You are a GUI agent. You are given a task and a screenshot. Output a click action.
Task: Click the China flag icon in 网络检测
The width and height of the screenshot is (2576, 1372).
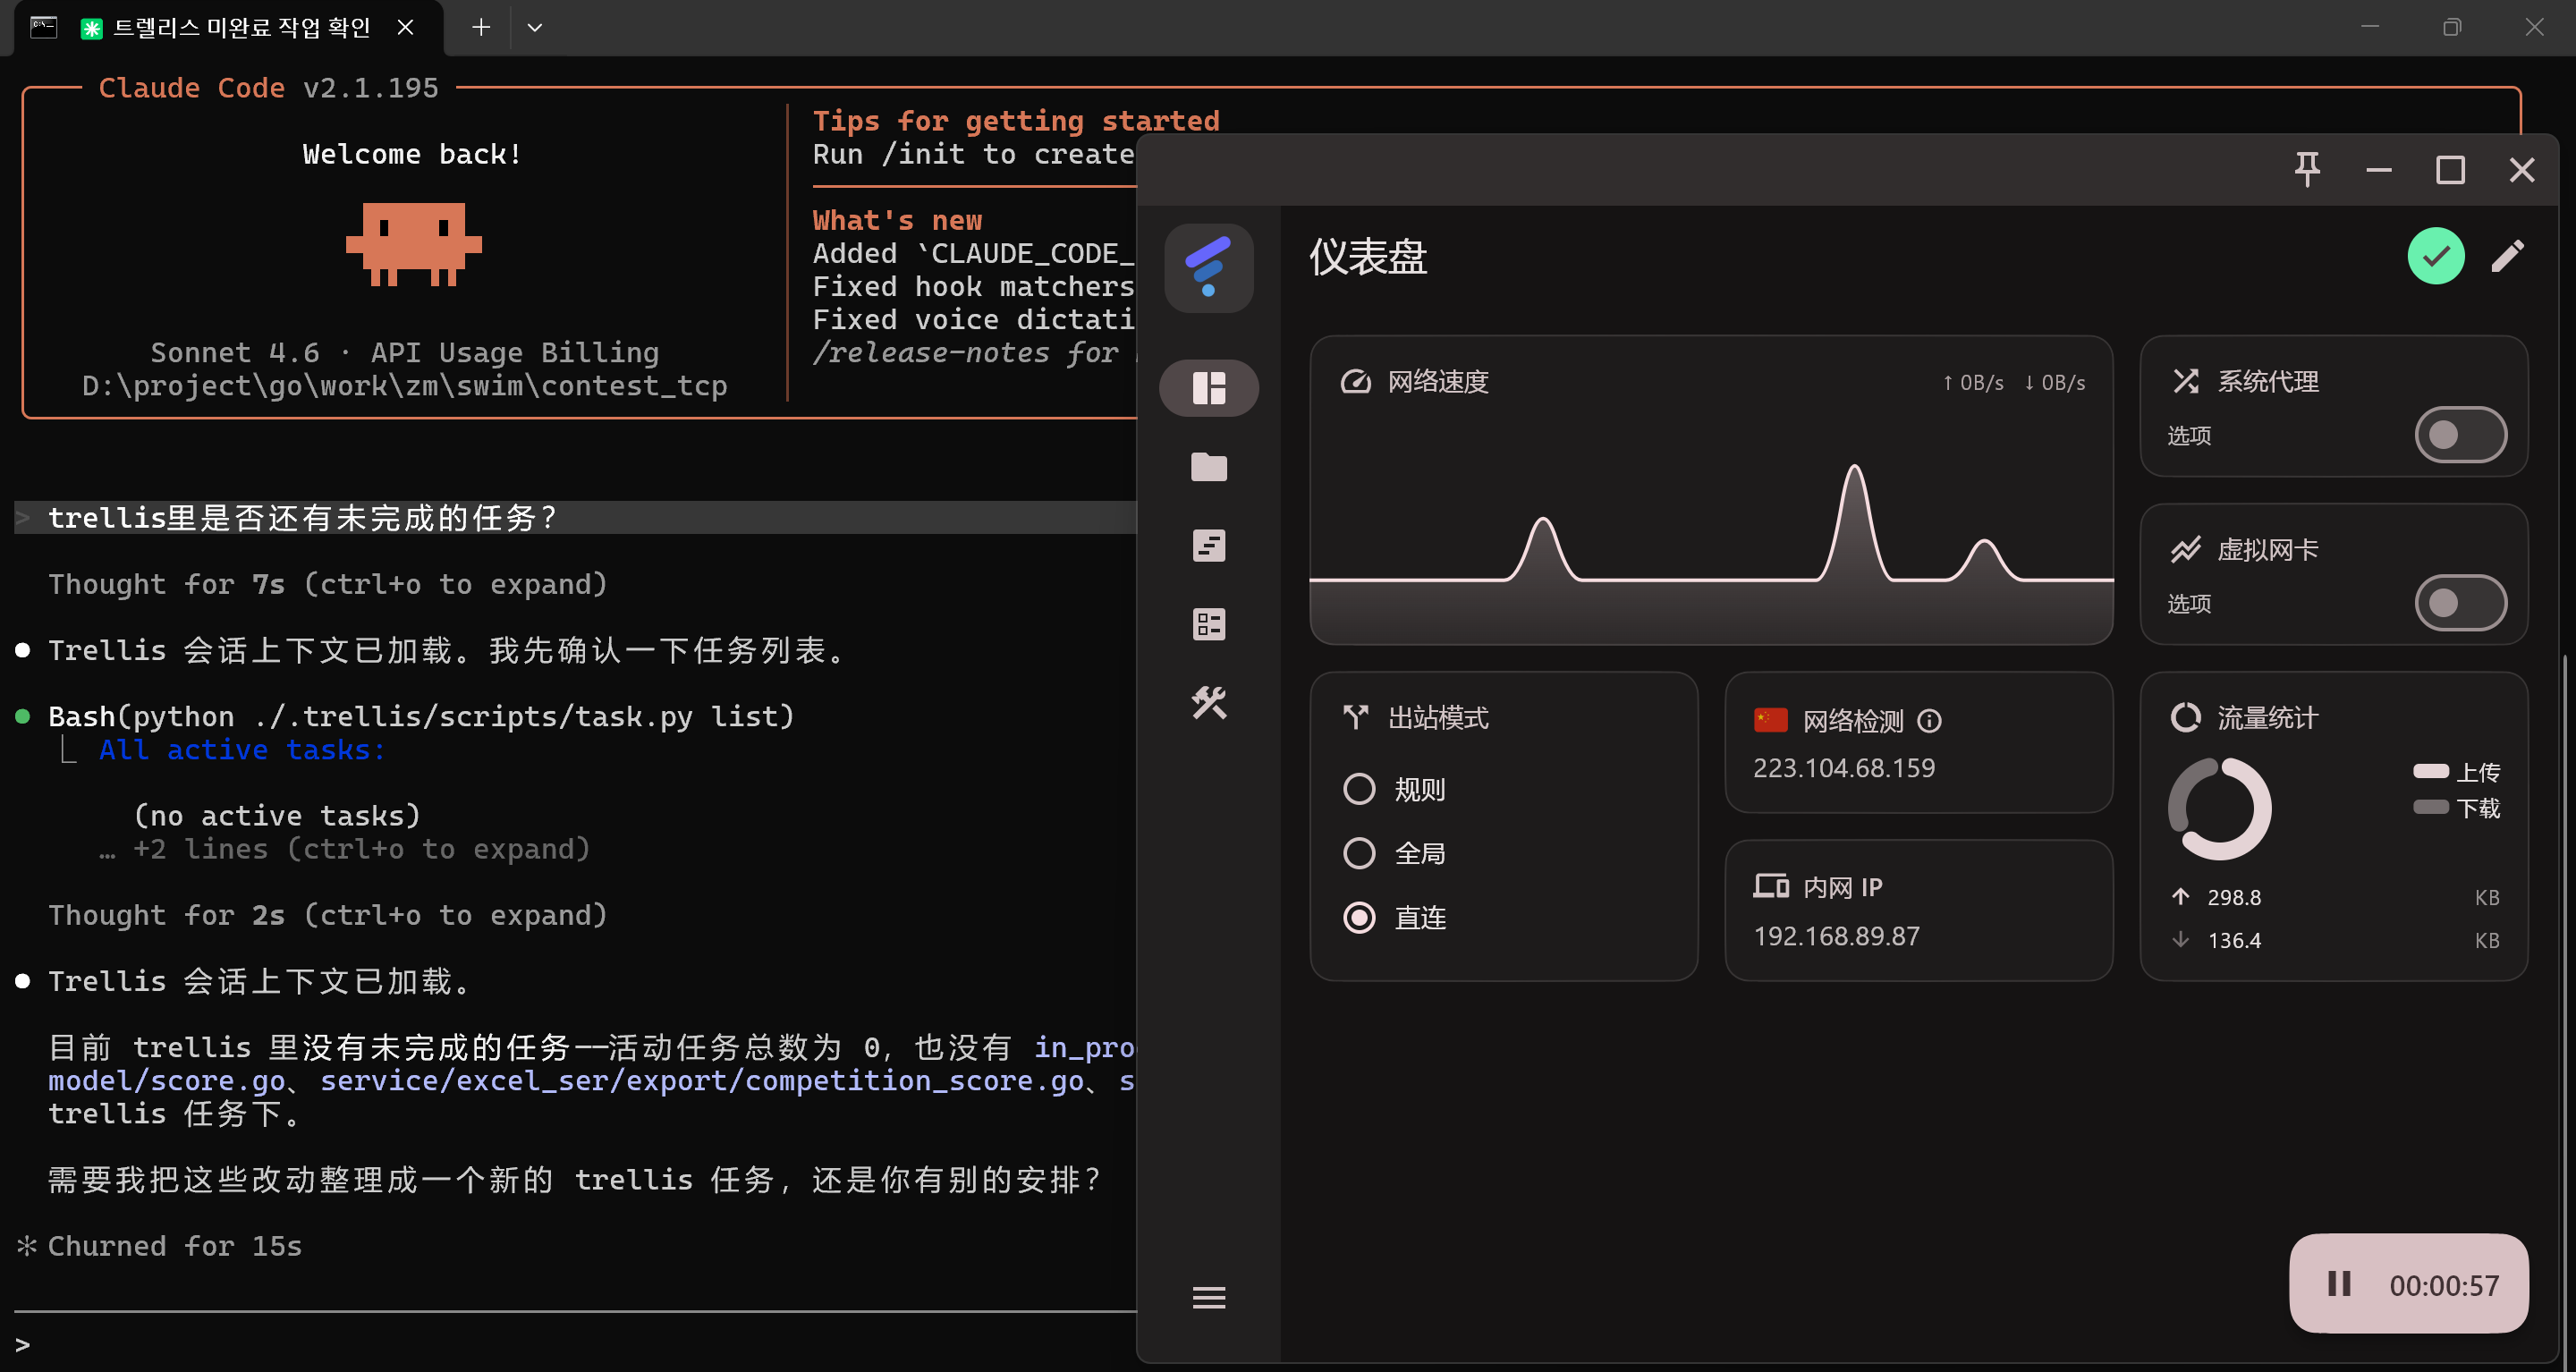point(1770,720)
